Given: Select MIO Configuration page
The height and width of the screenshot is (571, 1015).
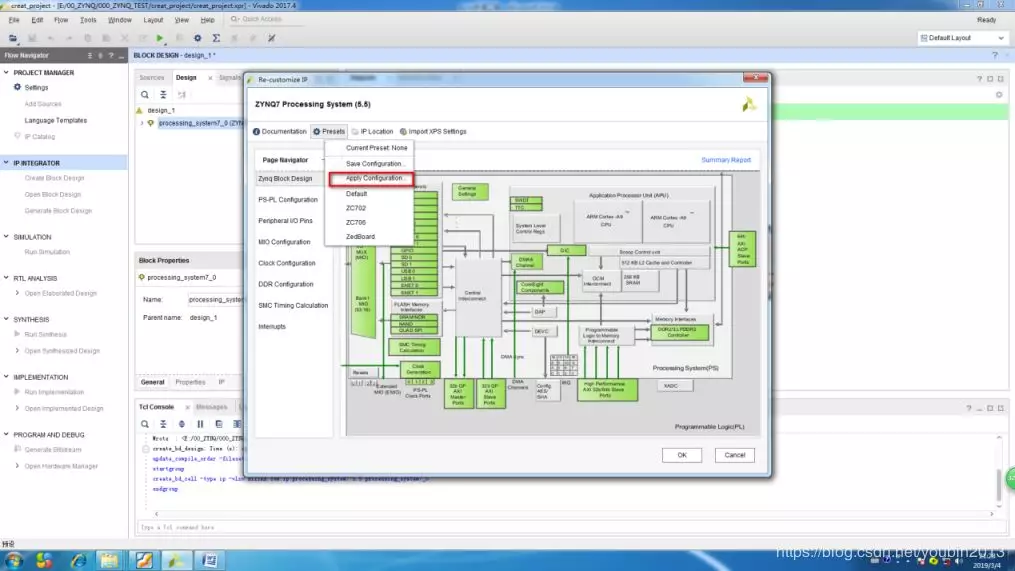Looking at the screenshot, I should pos(284,242).
